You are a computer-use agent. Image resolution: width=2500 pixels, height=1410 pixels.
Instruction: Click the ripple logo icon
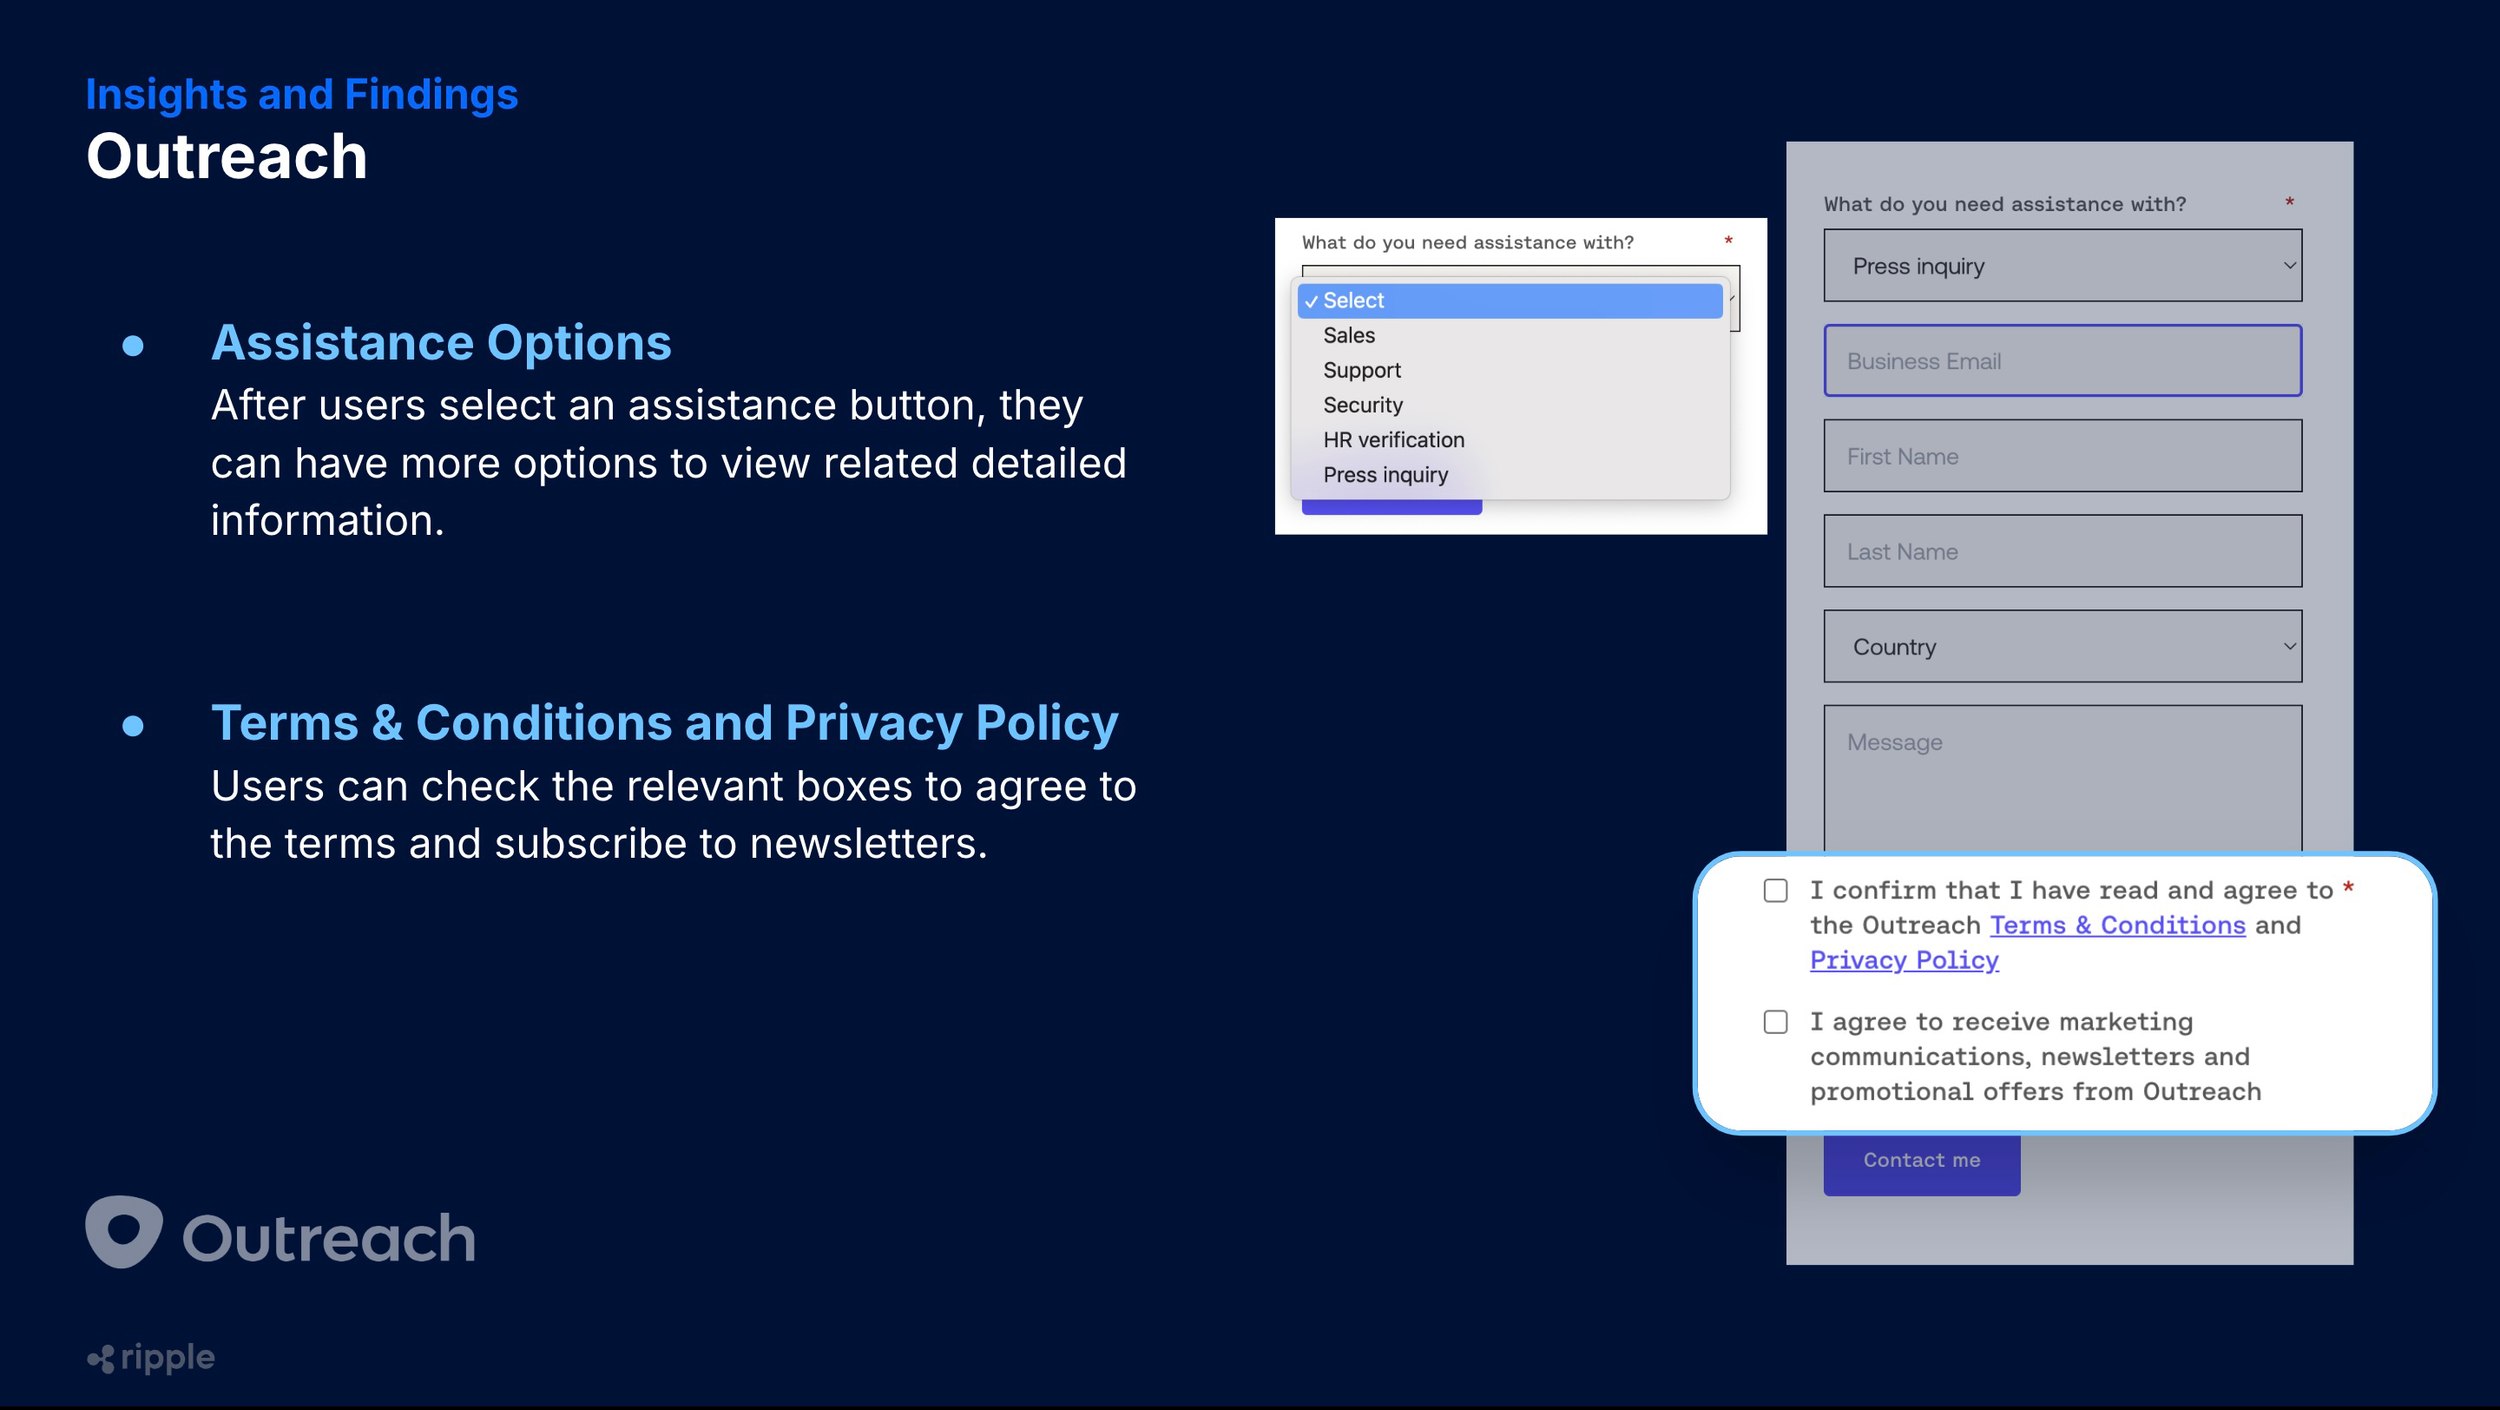(100, 1359)
